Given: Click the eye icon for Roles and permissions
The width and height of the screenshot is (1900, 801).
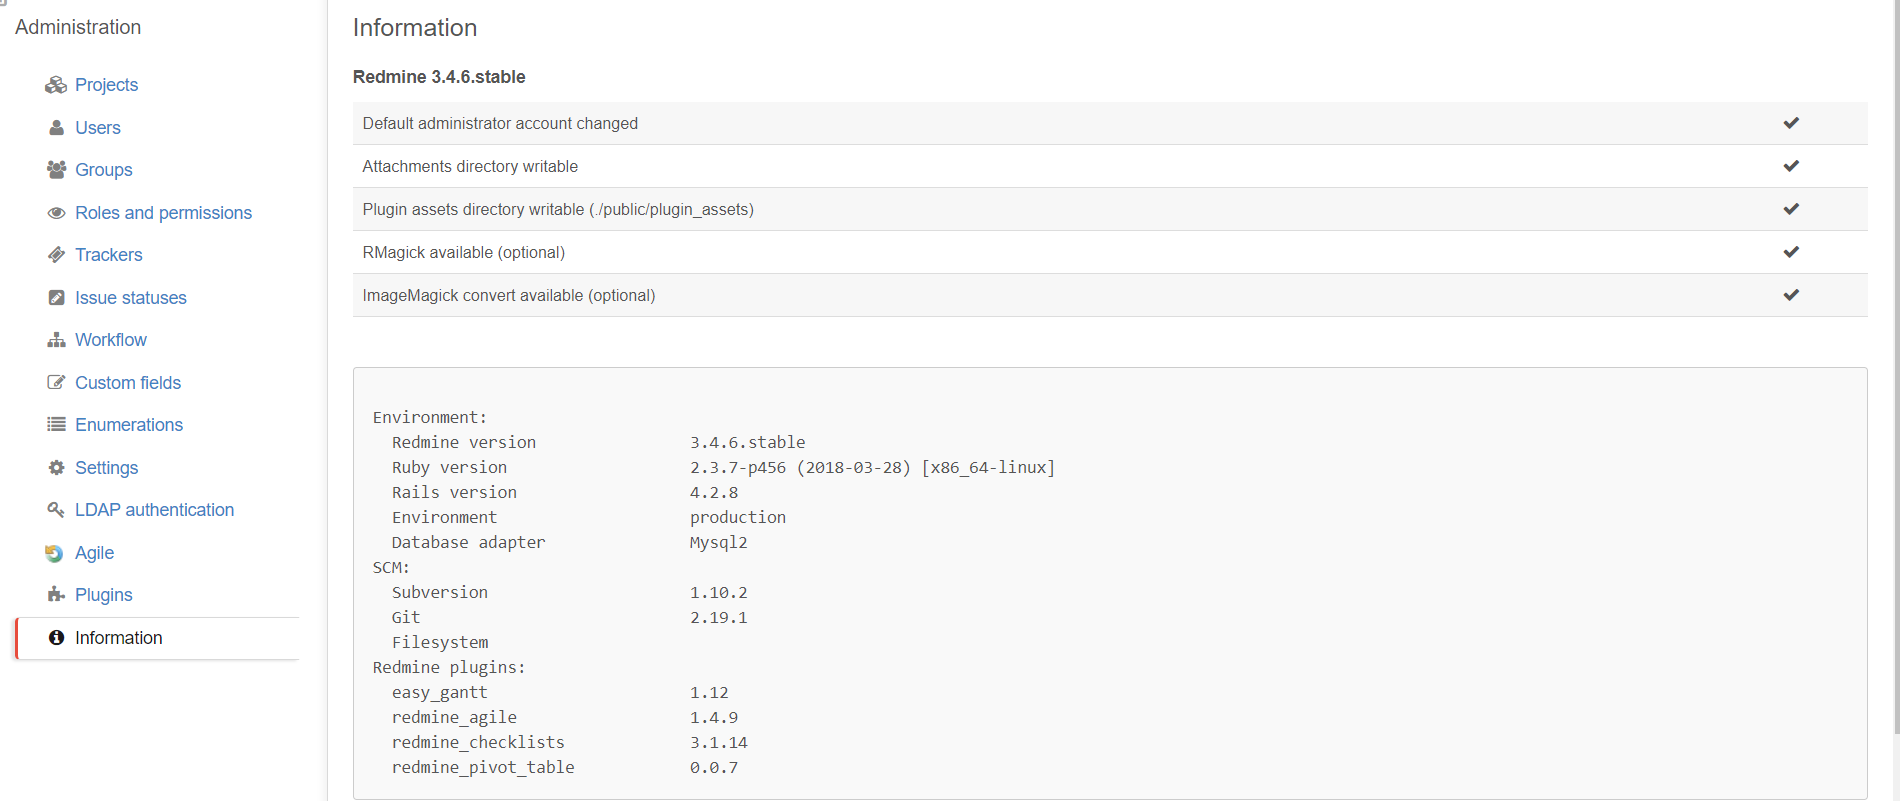Looking at the screenshot, I should (x=56, y=213).
